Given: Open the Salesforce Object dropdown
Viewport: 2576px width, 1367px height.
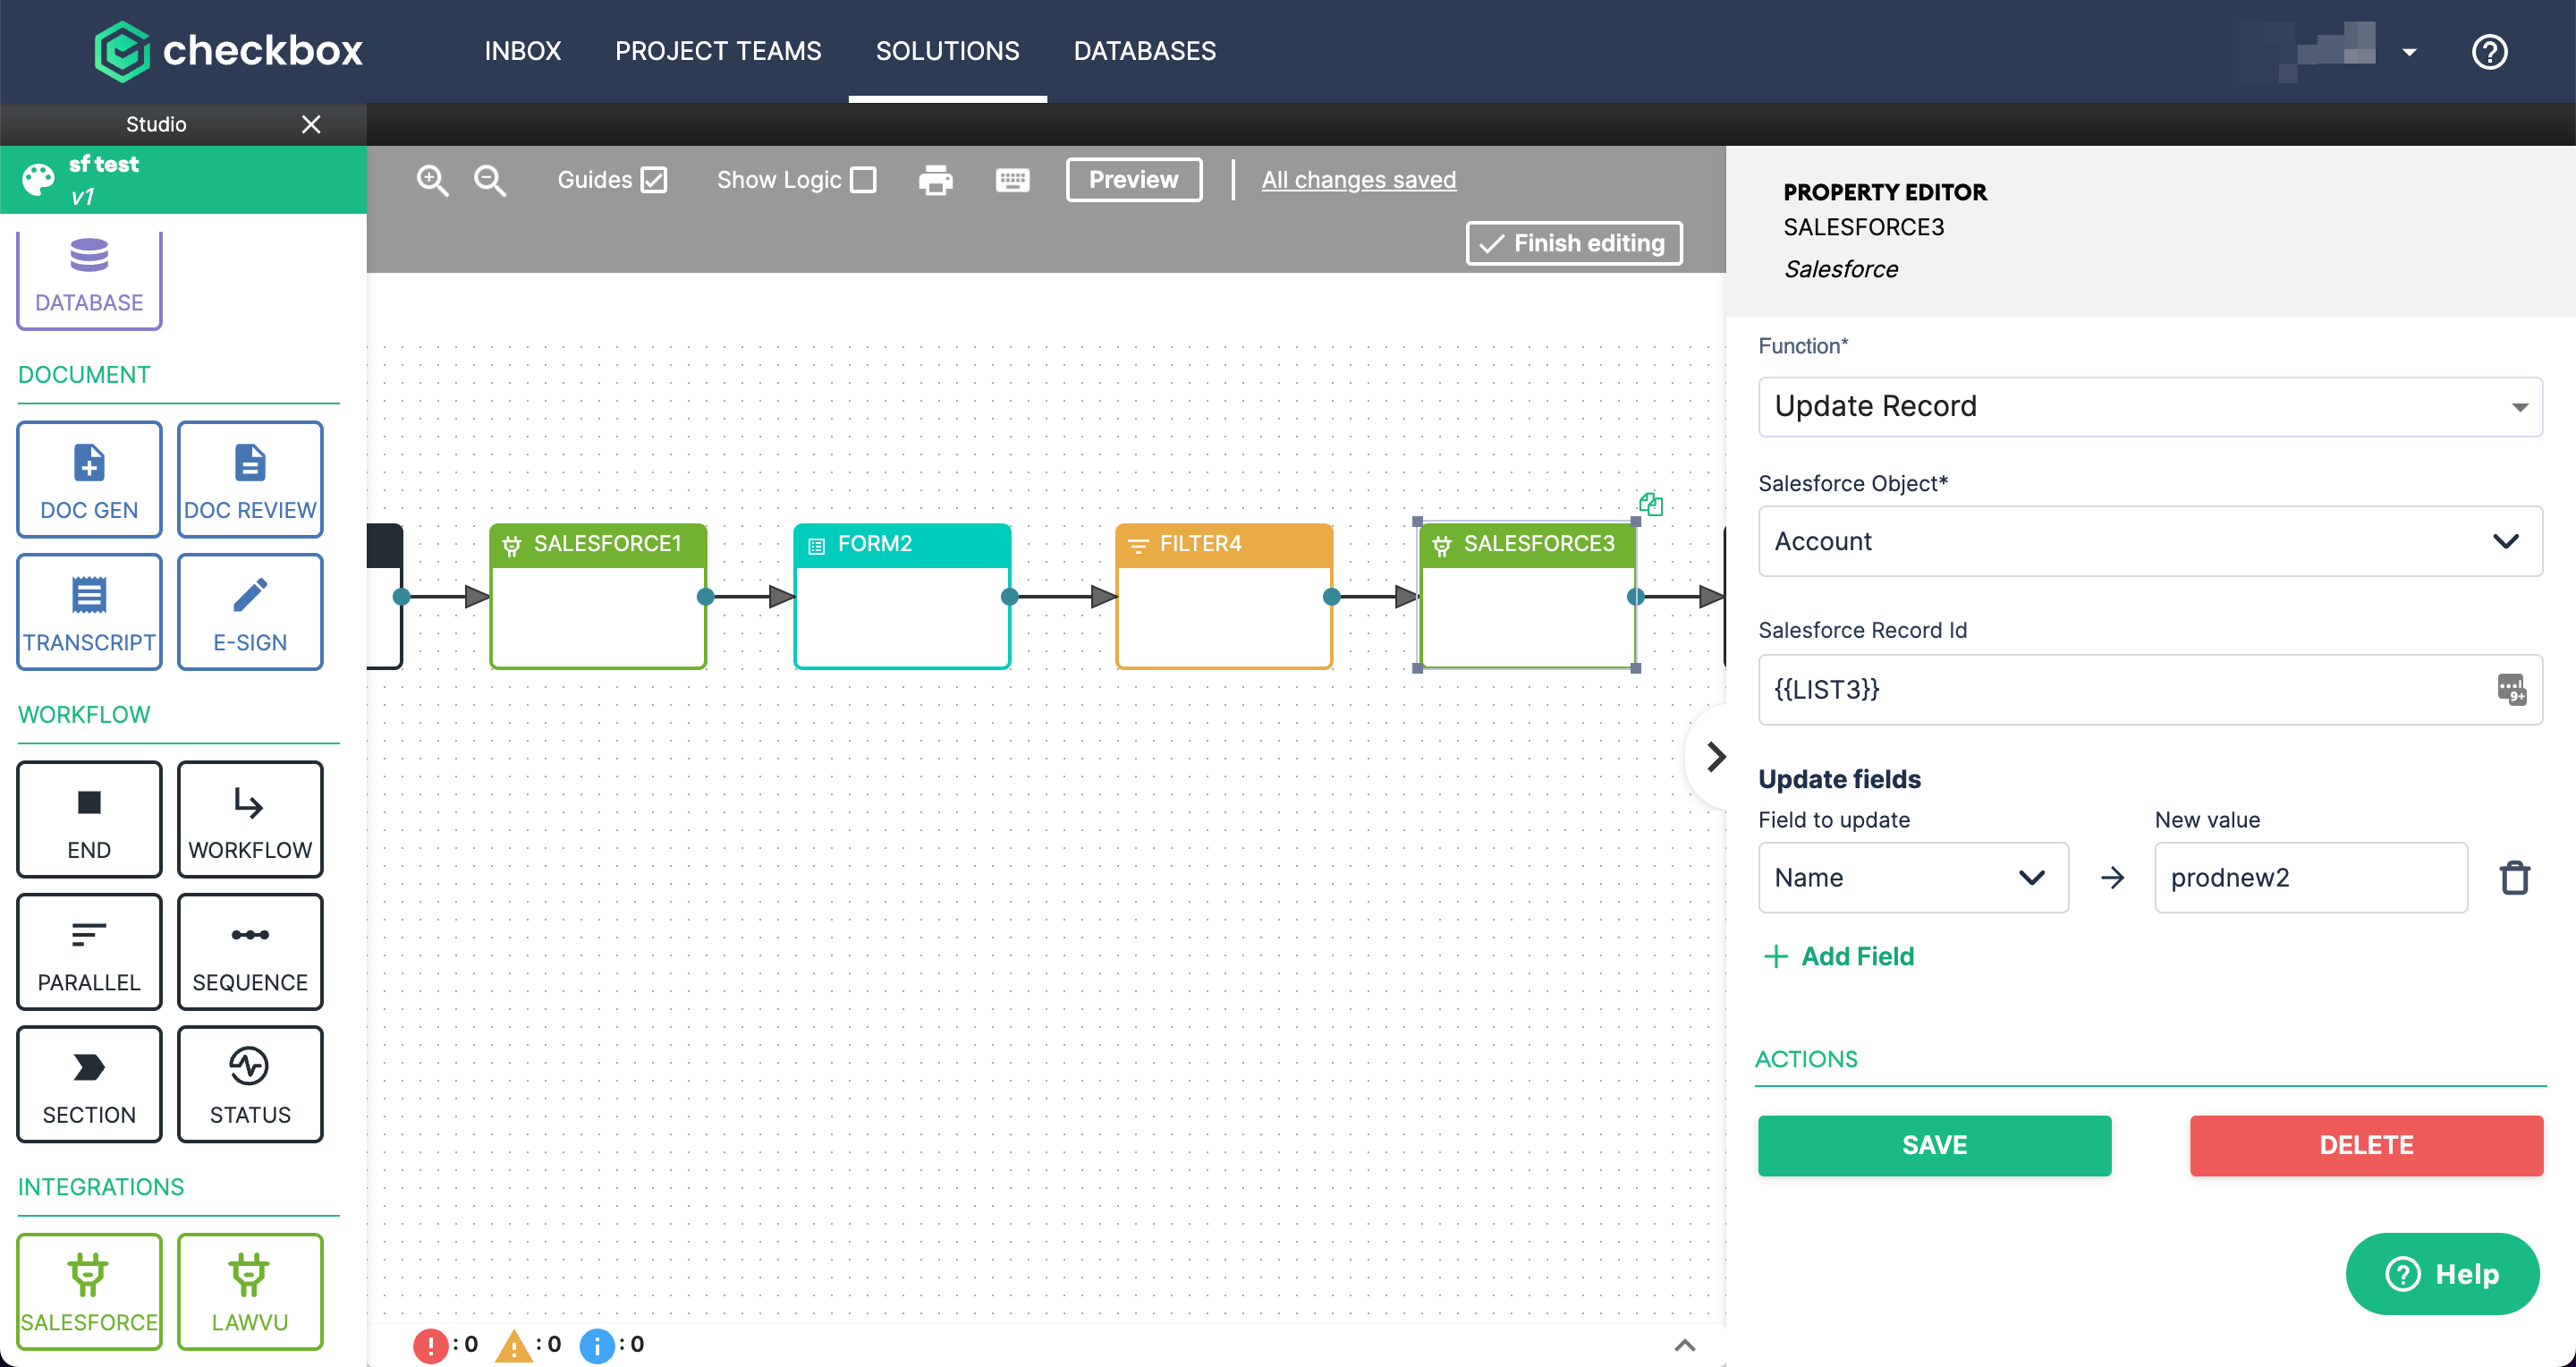Looking at the screenshot, I should pyautogui.click(x=2150, y=541).
